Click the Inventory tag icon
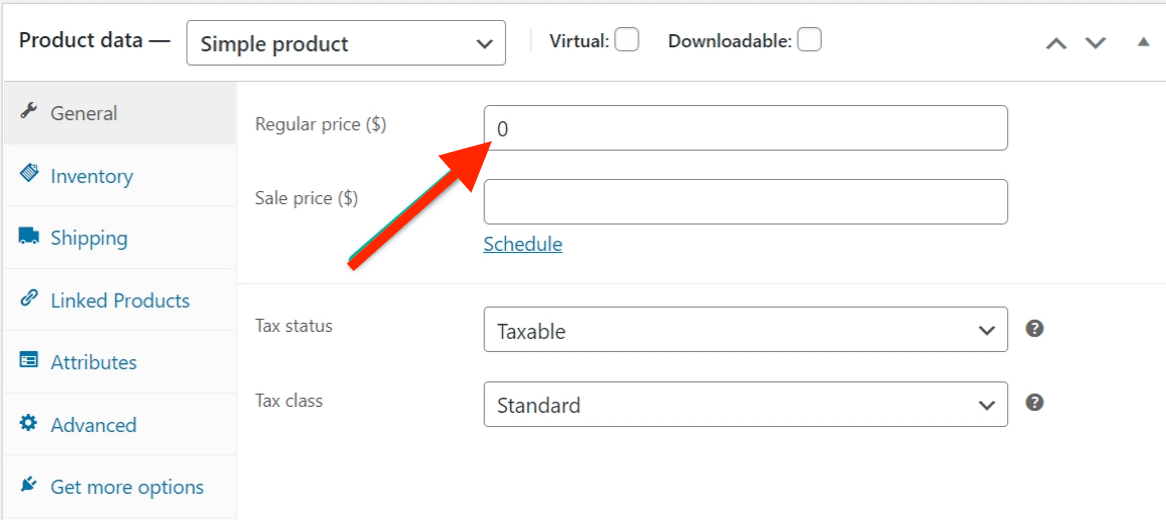This screenshot has width=1166, height=520. point(28,174)
